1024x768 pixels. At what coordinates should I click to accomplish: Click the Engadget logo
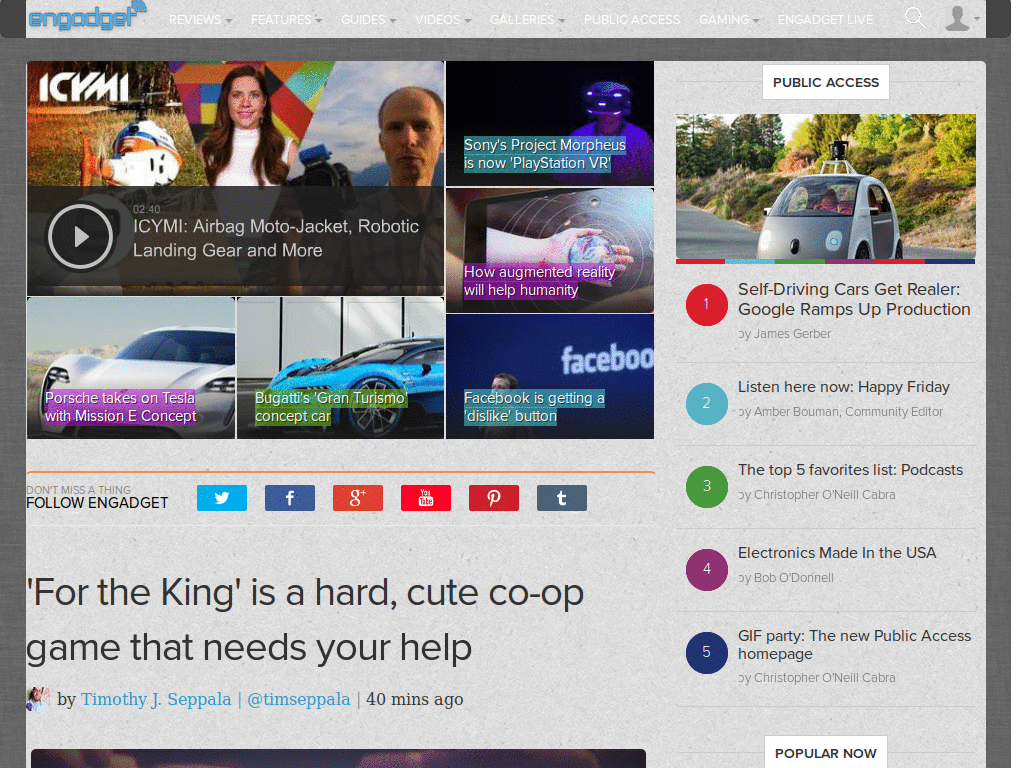pyautogui.click(x=88, y=16)
